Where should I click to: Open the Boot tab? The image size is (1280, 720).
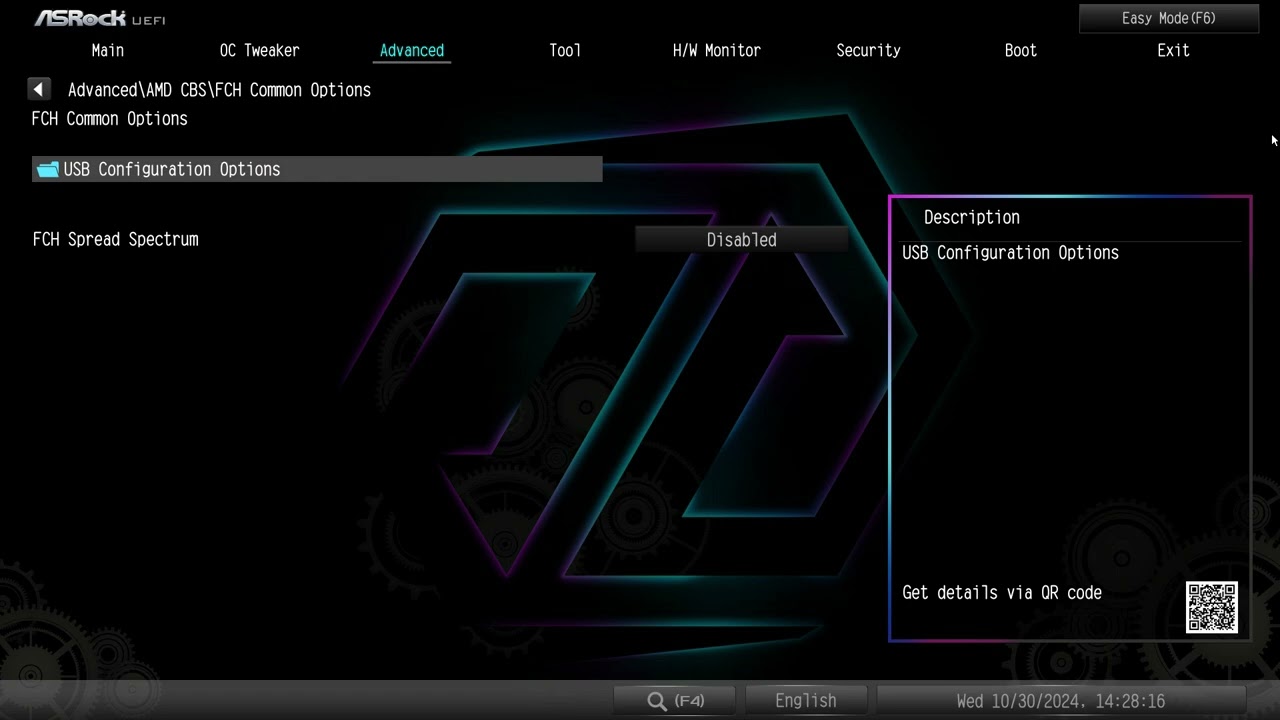(x=1021, y=50)
